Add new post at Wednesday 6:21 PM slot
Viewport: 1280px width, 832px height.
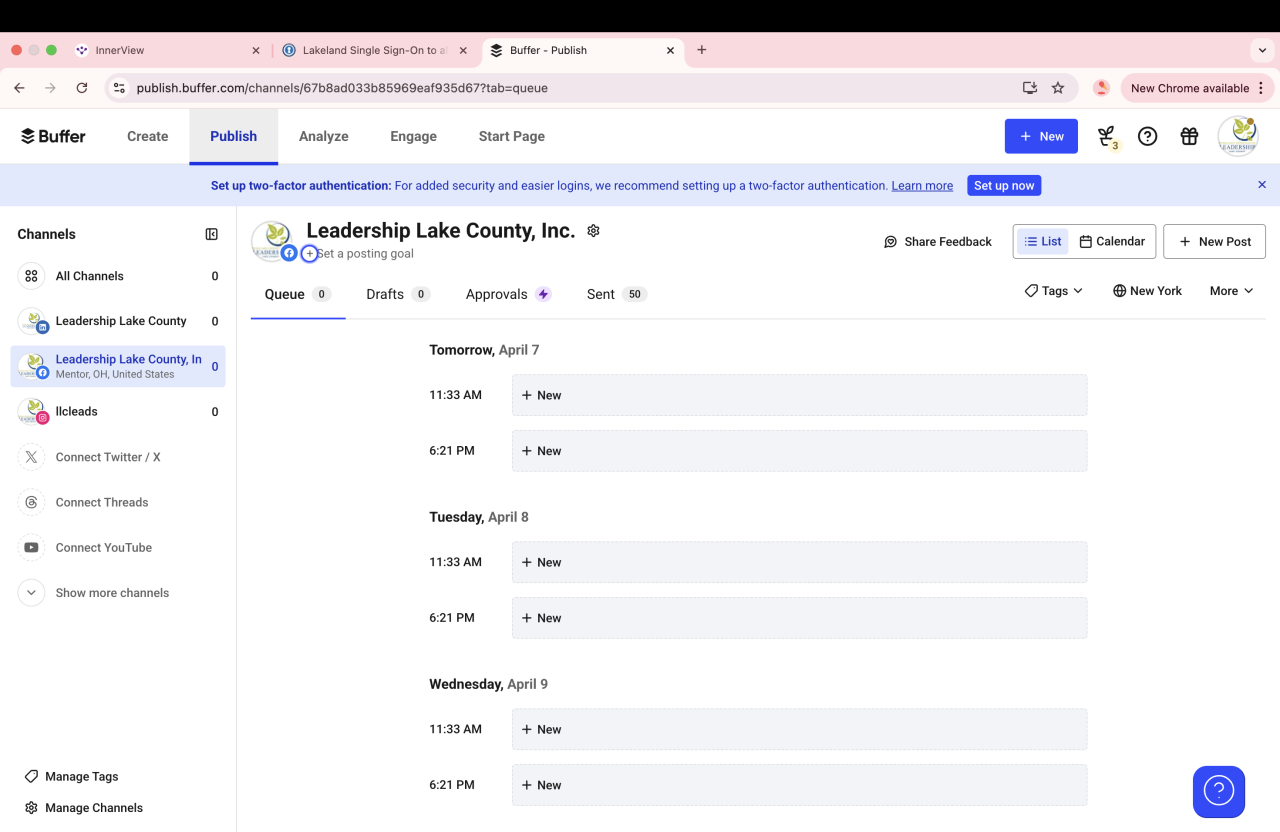[799, 785]
